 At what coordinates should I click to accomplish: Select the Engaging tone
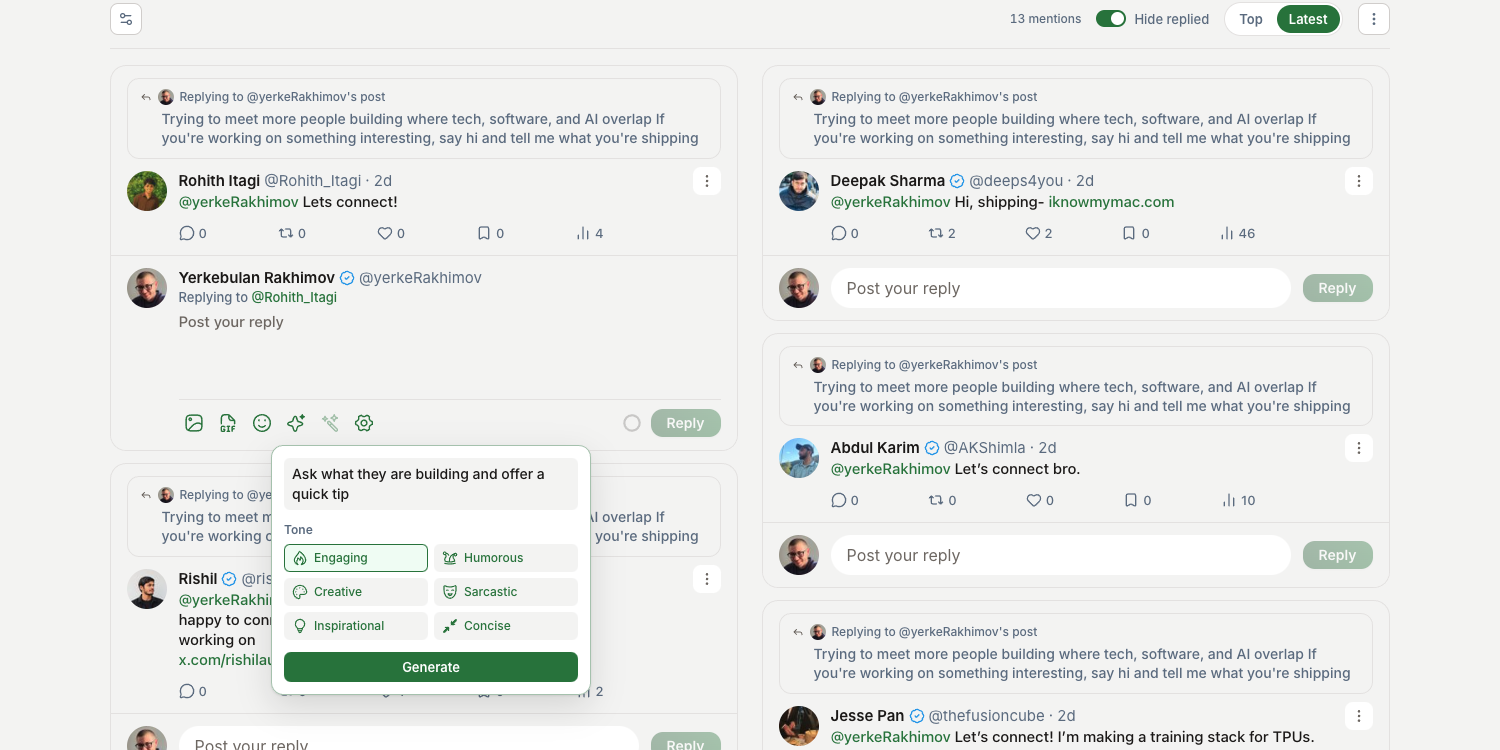356,558
